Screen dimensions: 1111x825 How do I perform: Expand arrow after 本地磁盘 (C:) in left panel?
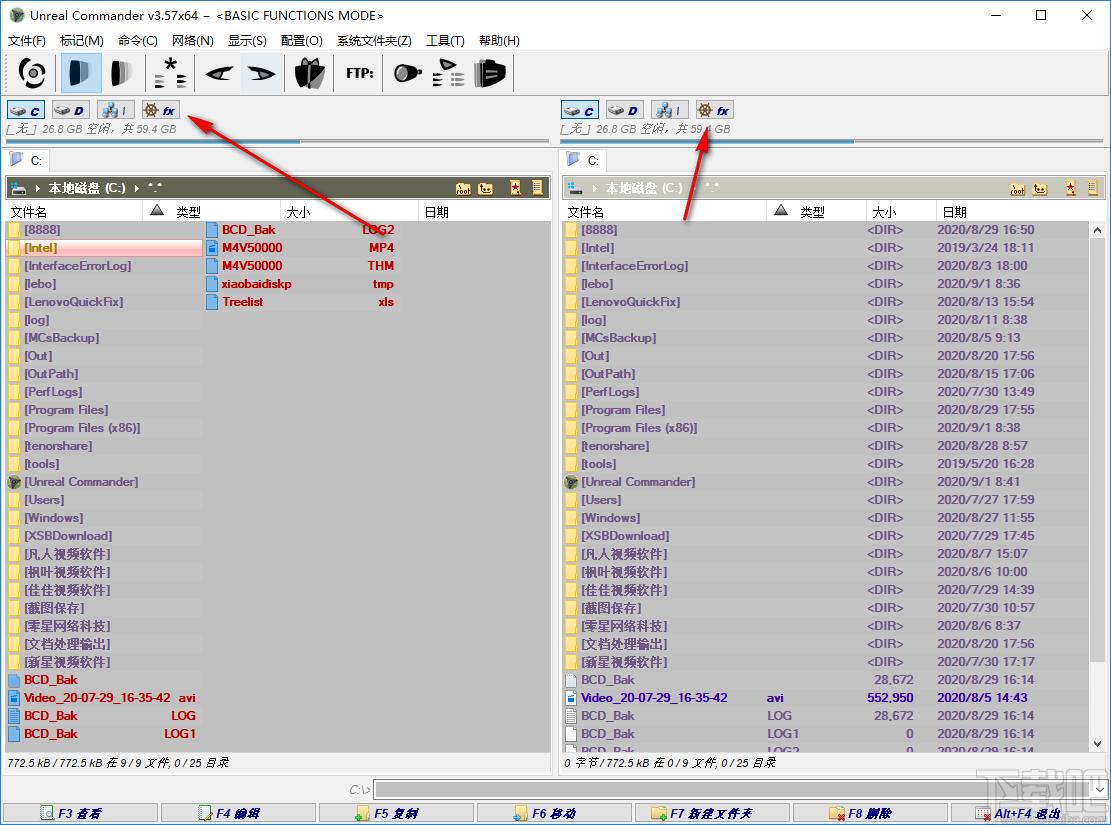tap(137, 189)
